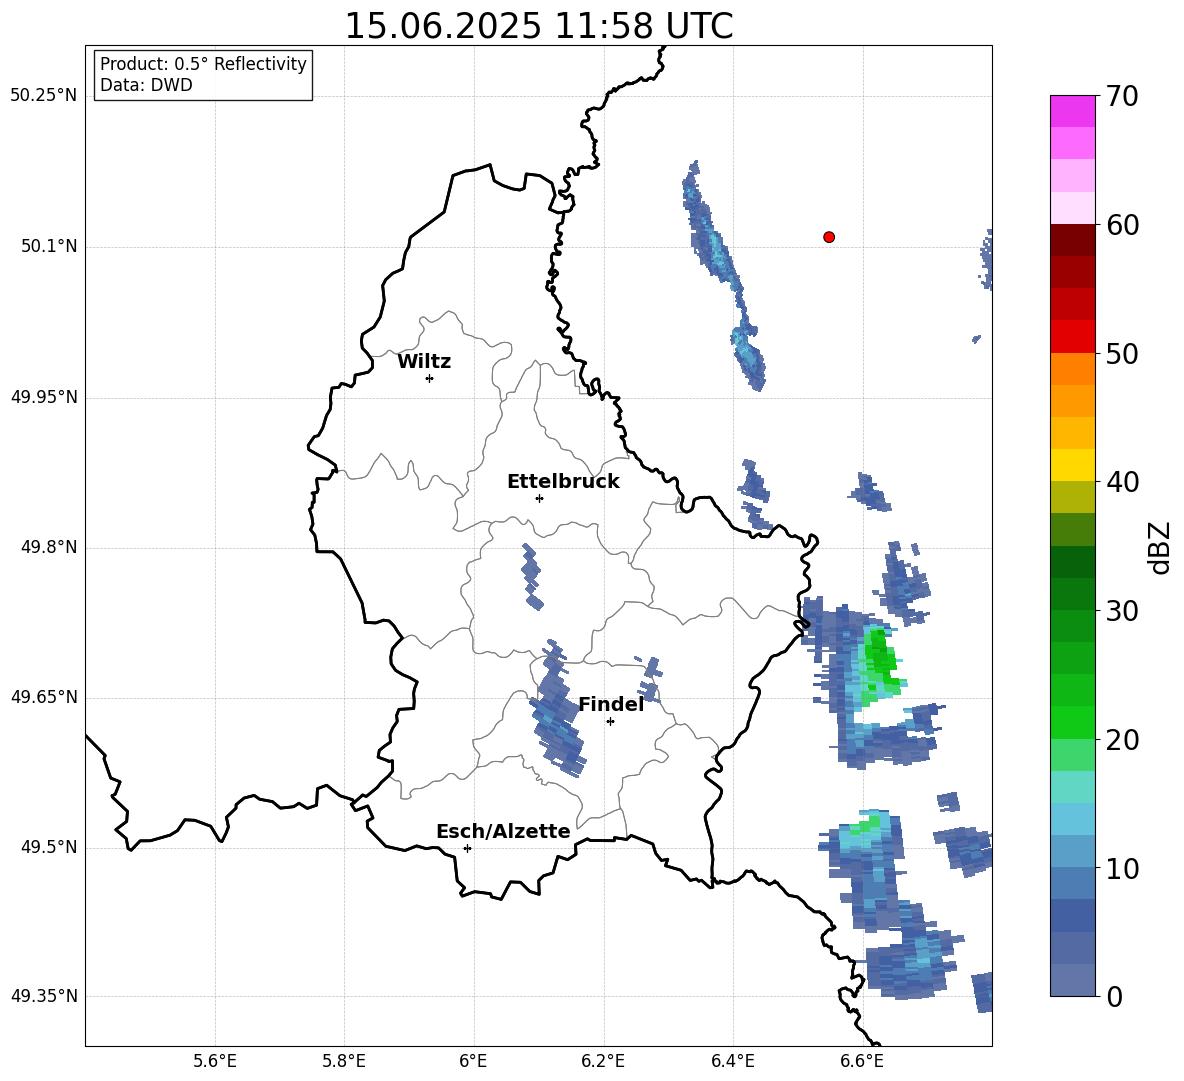Click the longitude label '6.4°E'
This screenshot has width=1184, height=1081.
click(x=732, y=1061)
